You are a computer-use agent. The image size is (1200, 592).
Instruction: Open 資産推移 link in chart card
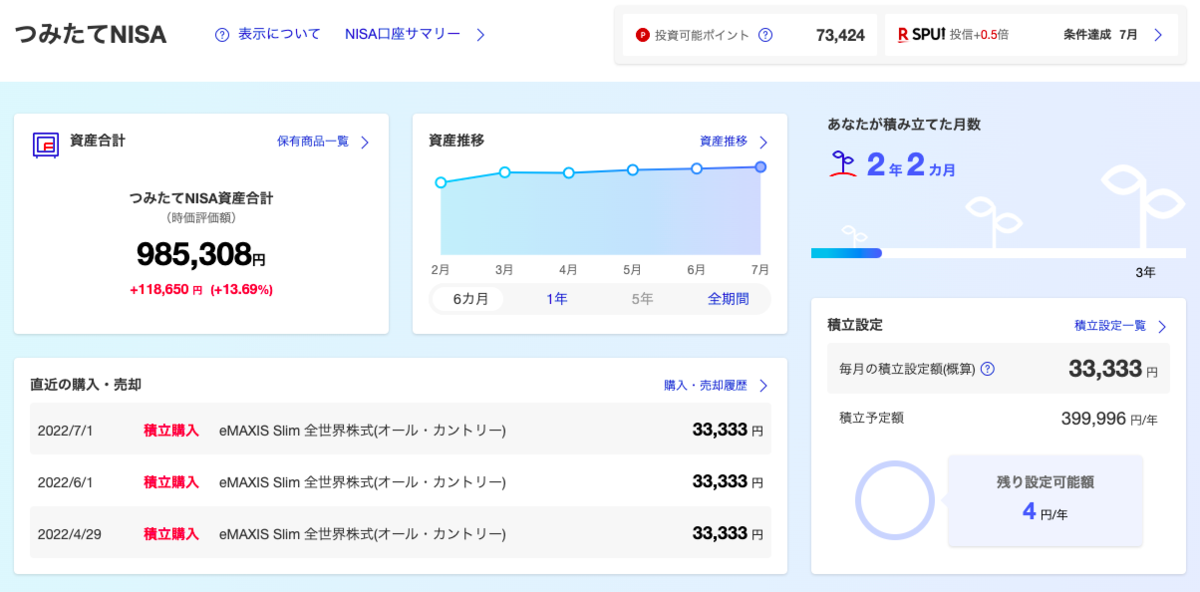pos(723,142)
